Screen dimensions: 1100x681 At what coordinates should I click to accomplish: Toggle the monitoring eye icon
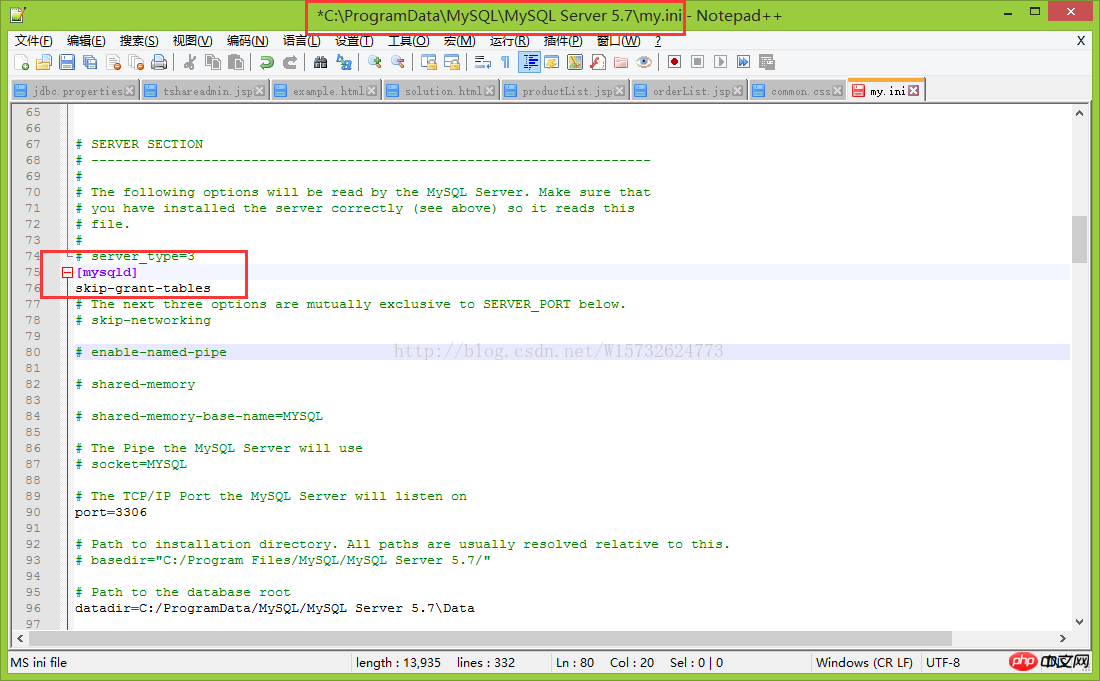[x=644, y=62]
